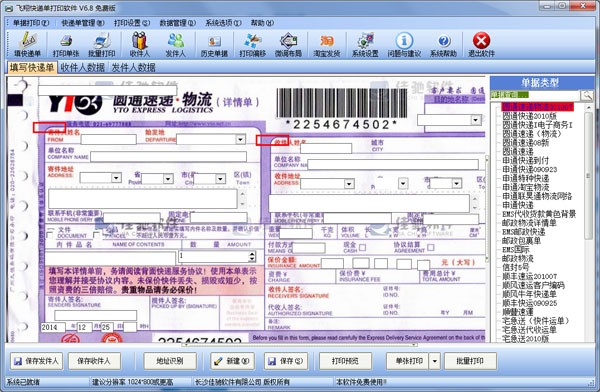
Task: Click the bottom 批量打印 button
Action: [x=470, y=361]
